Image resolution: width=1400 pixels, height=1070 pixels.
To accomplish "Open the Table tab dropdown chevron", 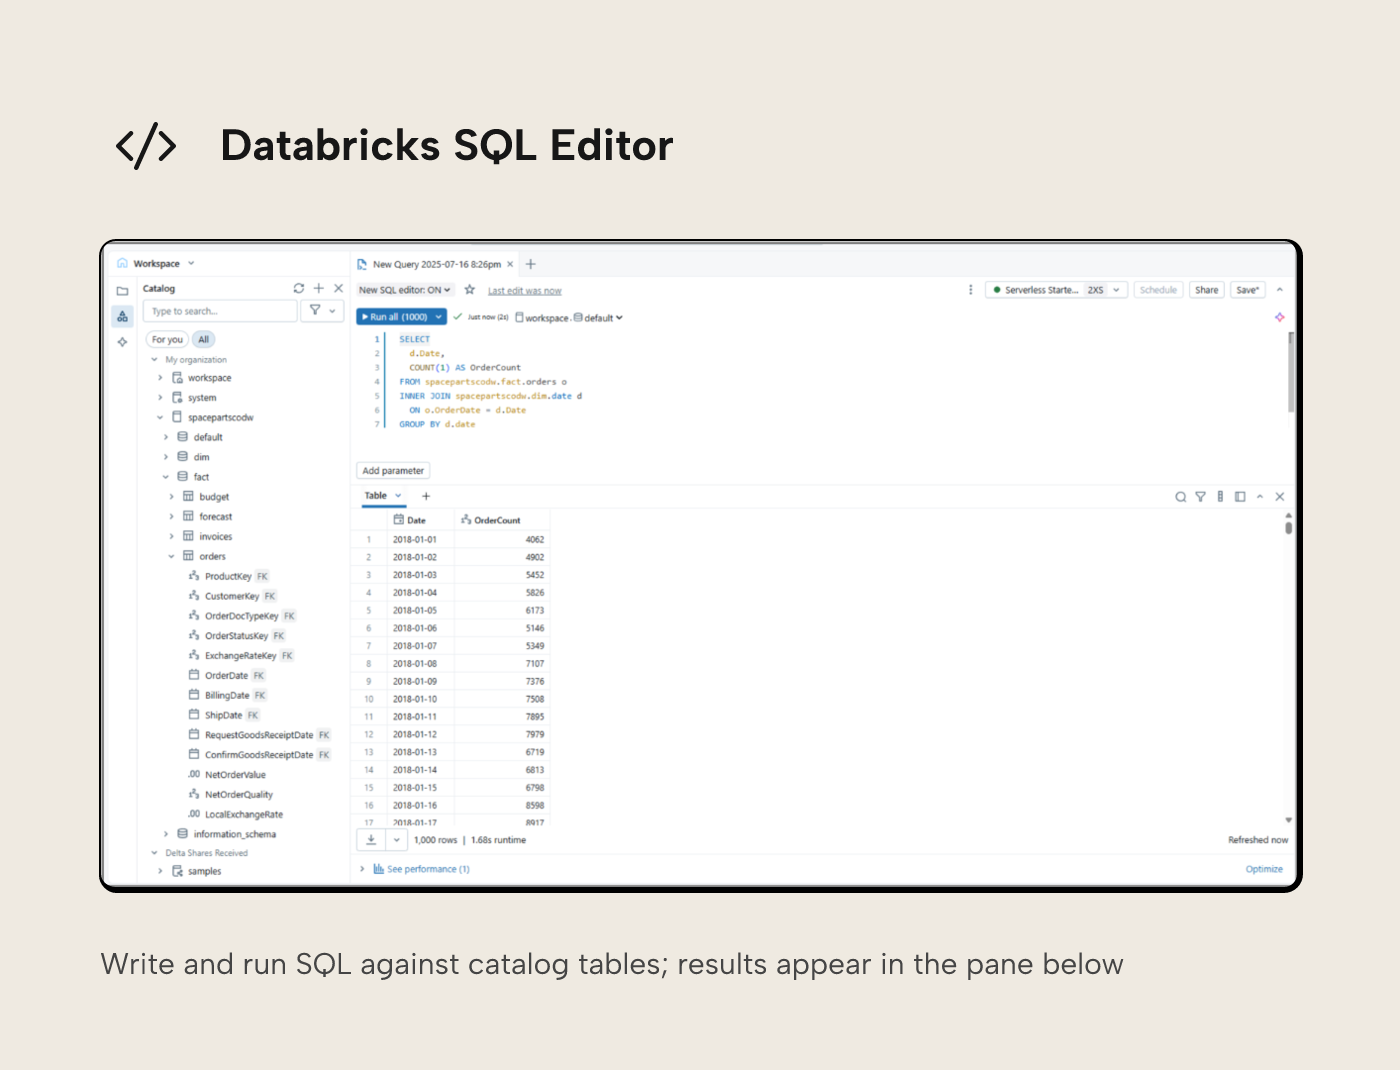I will click(x=398, y=496).
